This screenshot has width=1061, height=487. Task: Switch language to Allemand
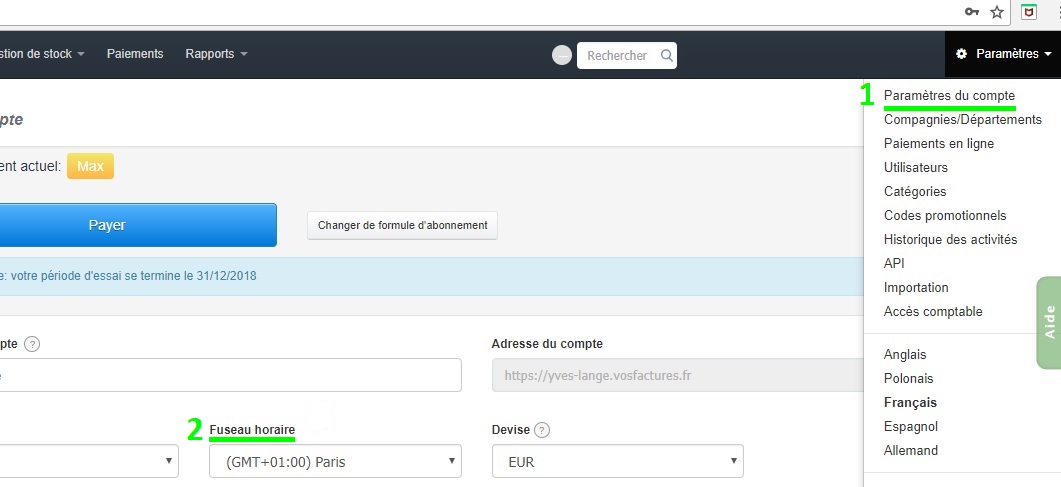[911, 450]
